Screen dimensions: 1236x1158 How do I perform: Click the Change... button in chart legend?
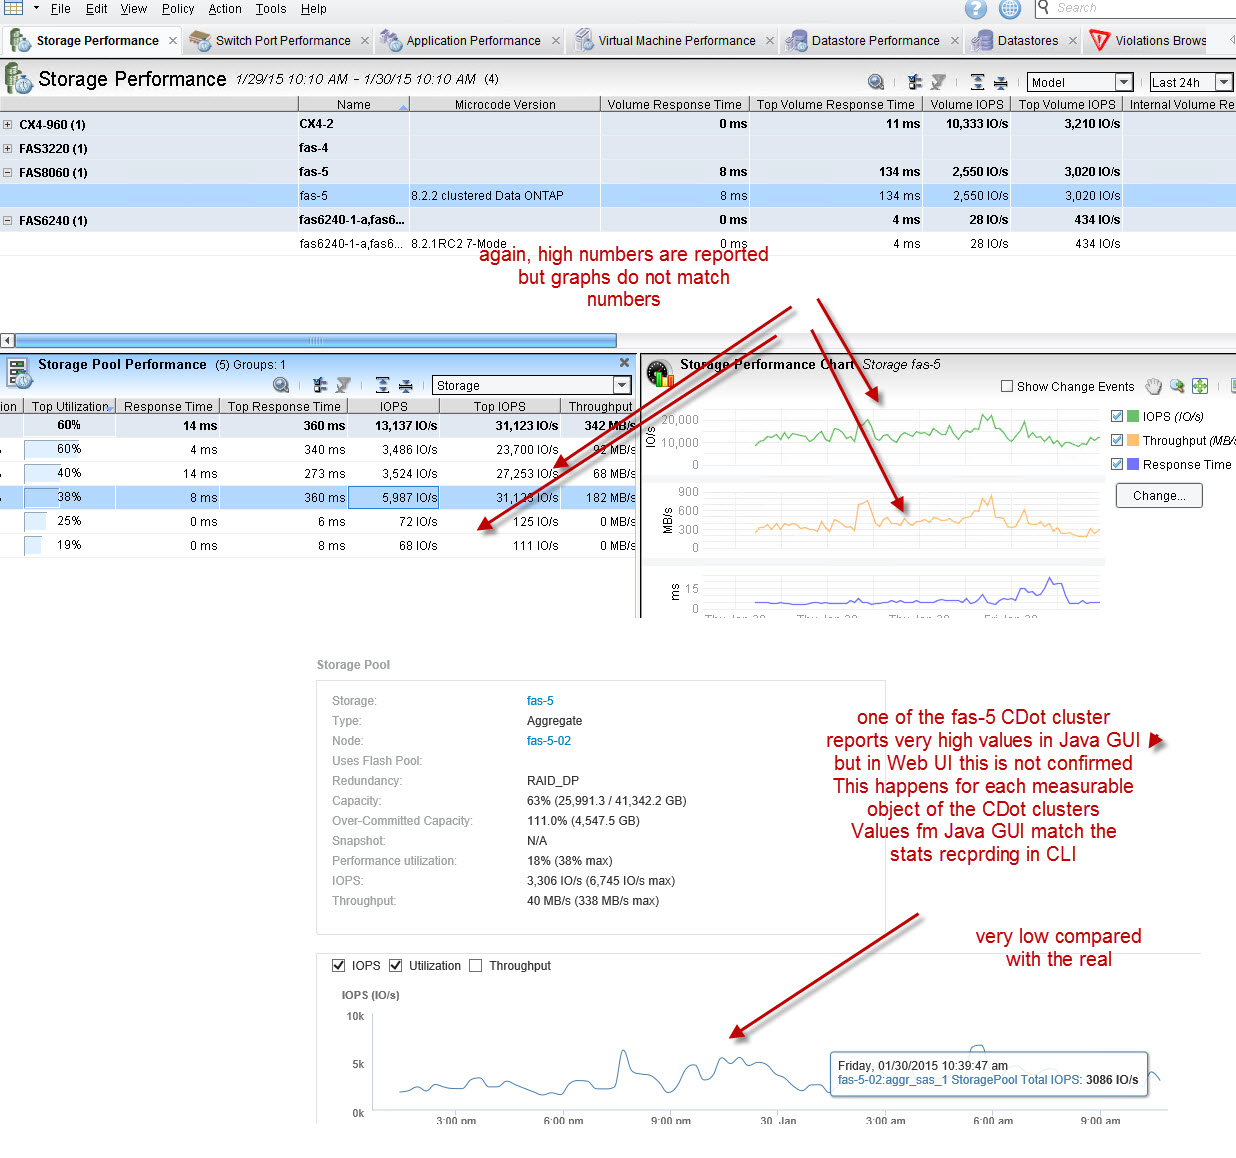(1159, 496)
